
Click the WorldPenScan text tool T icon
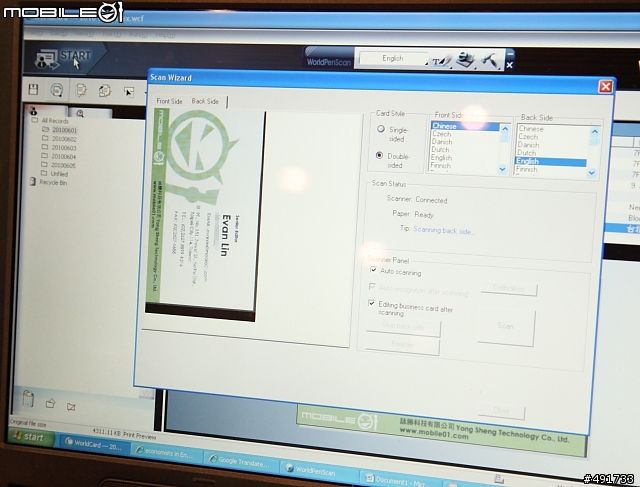441,61
